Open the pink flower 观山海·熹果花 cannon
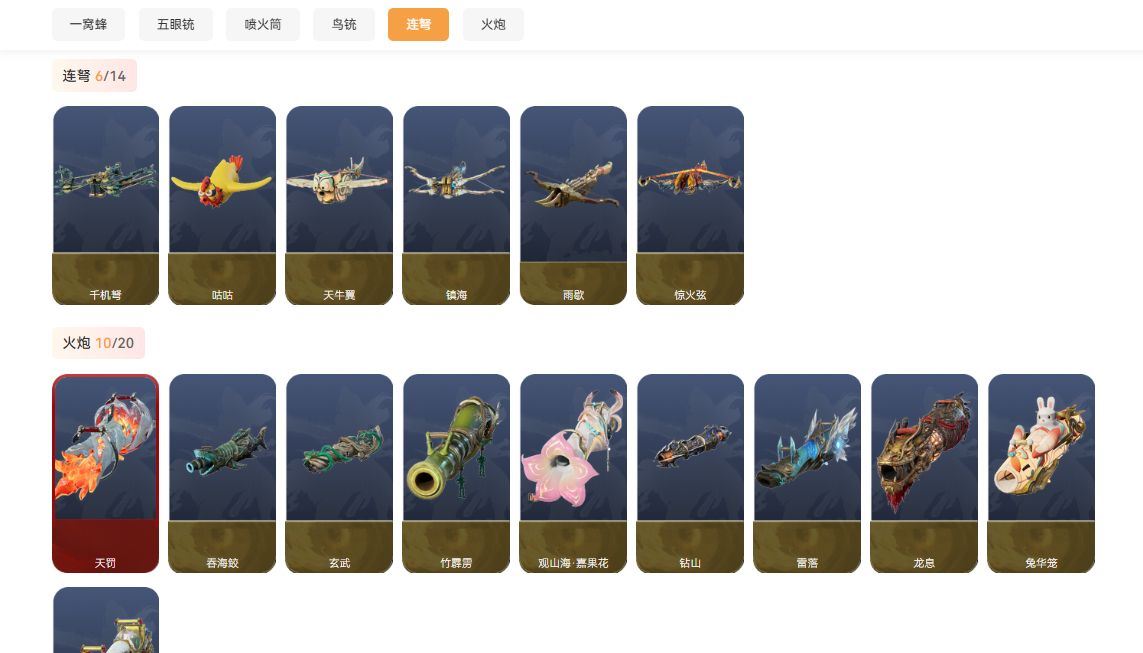The image size is (1143, 653). pyautogui.click(x=573, y=474)
